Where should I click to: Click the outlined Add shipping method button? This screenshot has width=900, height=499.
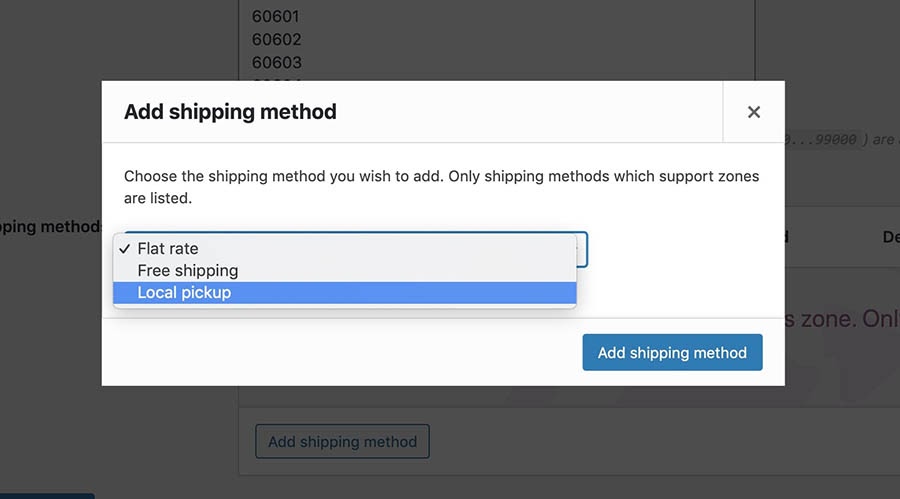(x=342, y=441)
